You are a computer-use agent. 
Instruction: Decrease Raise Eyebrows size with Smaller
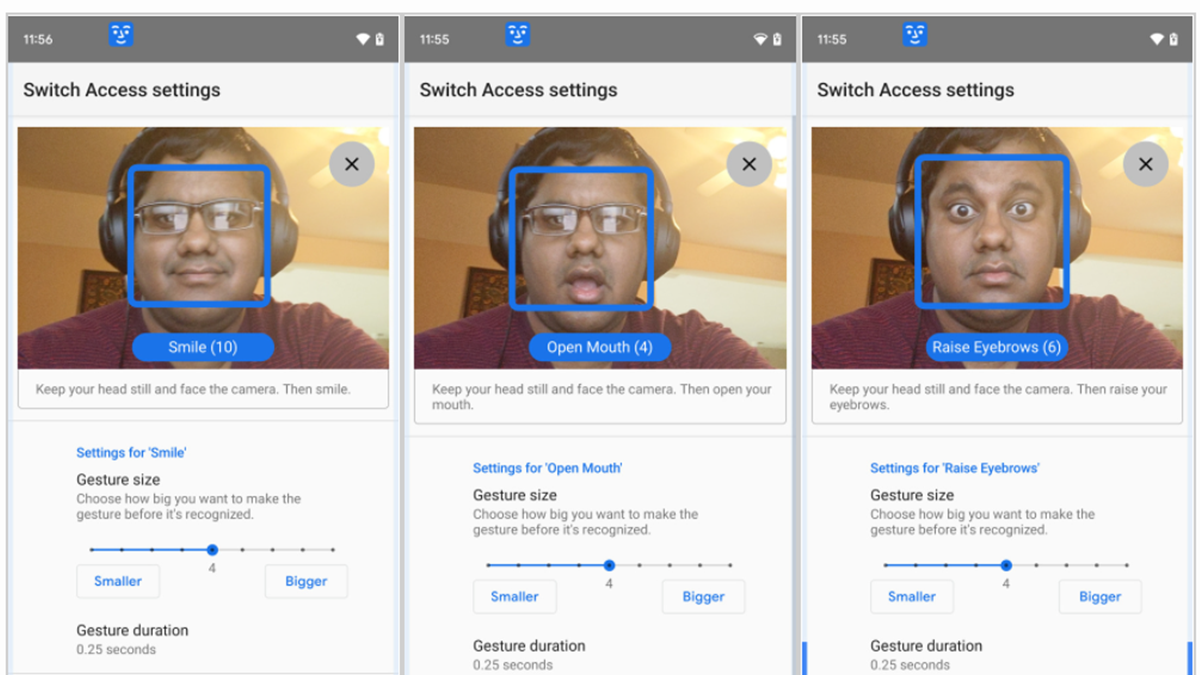coord(911,597)
